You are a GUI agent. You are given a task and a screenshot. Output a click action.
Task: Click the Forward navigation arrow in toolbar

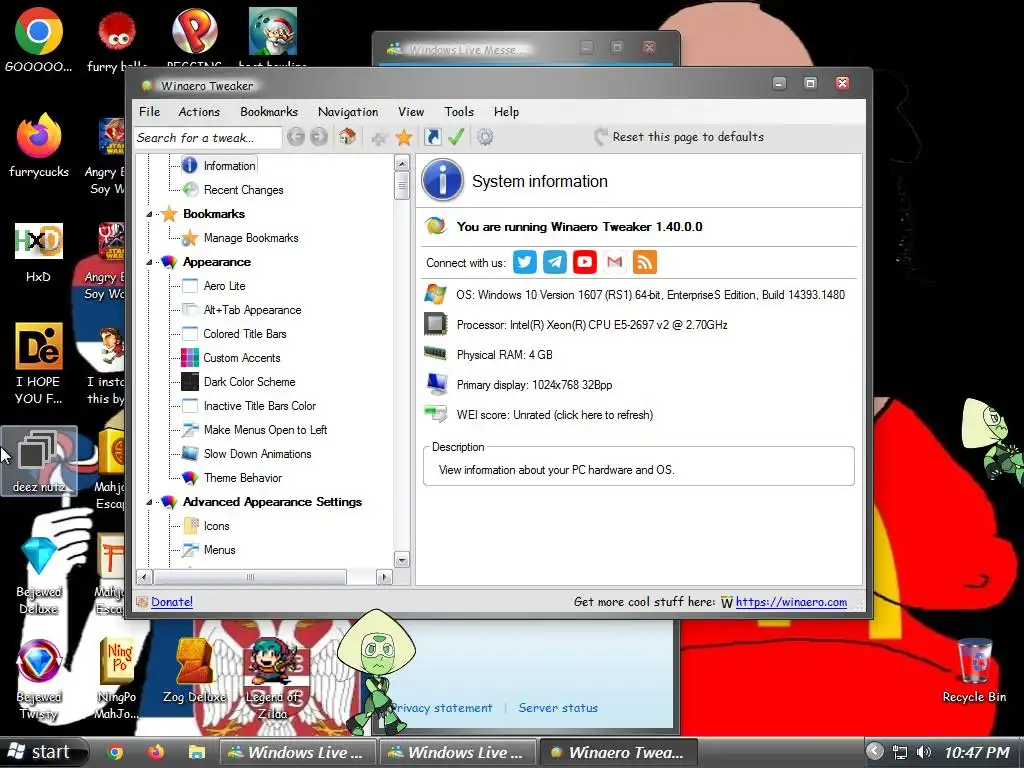point(319,137)
